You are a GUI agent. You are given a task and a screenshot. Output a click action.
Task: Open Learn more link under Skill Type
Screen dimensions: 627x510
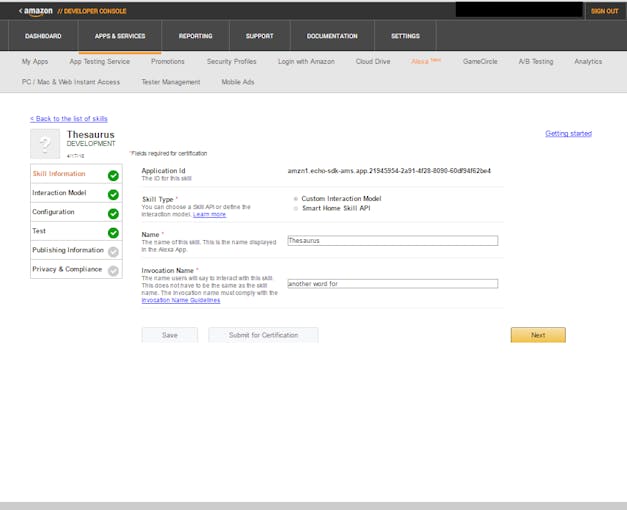(x=210, y=214)
